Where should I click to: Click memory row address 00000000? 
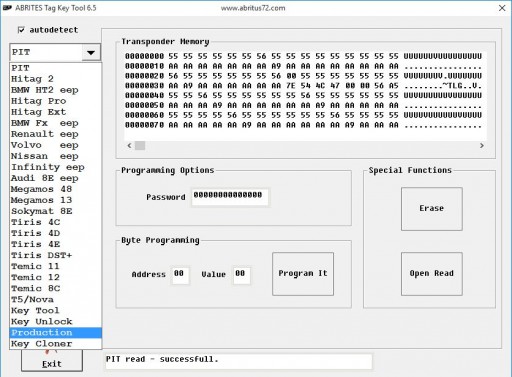[x=144, y=56]
